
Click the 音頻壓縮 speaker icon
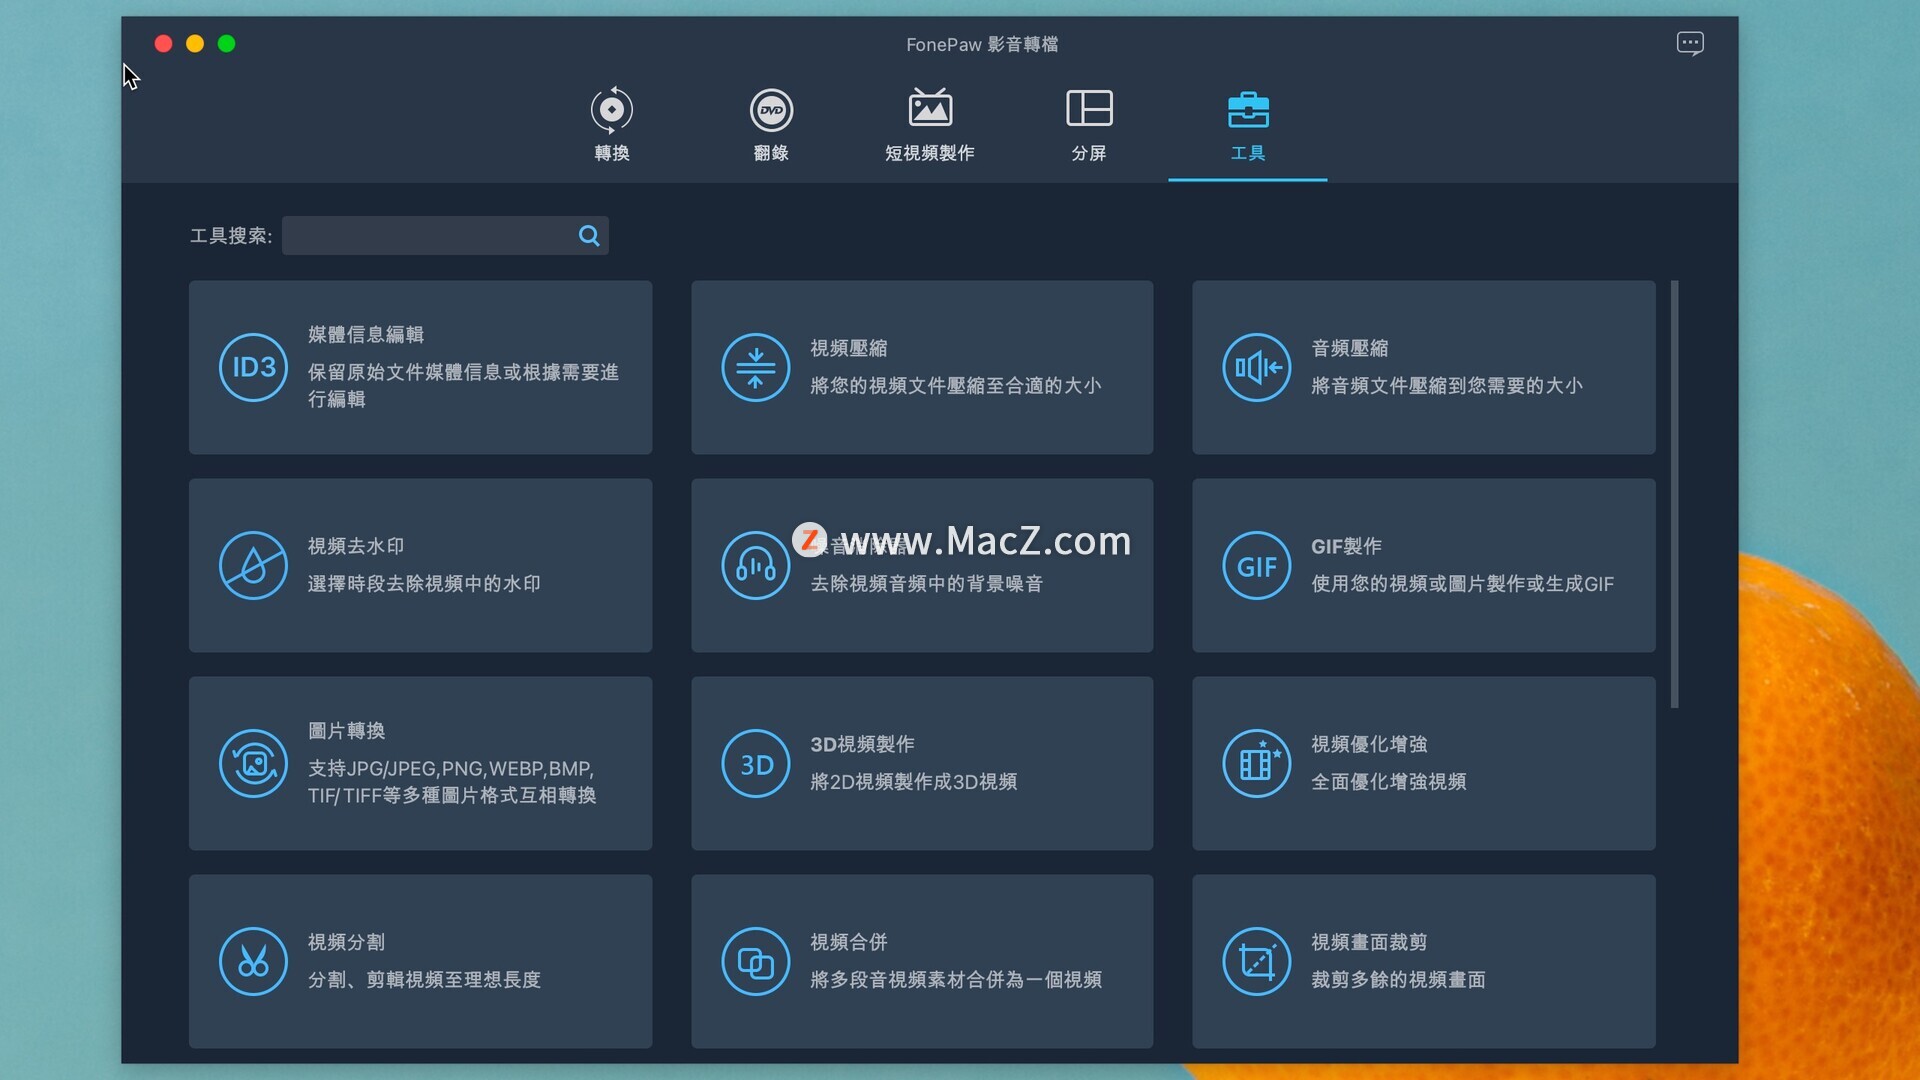click(x=1257, y=367)
